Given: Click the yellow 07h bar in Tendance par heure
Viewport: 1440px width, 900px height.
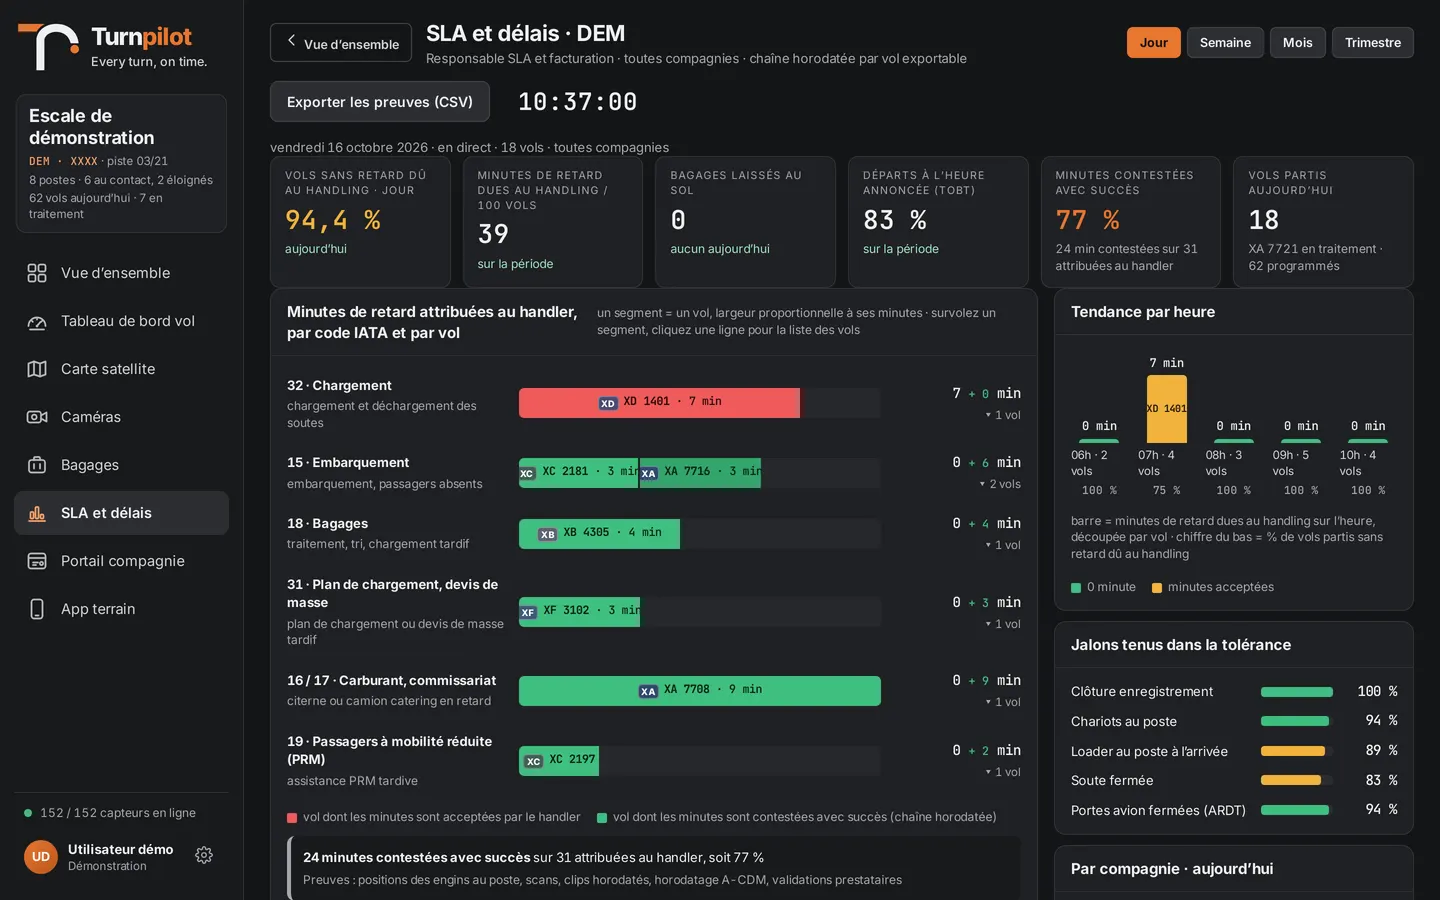Looking at the screenshot, I should [1167, 408].
